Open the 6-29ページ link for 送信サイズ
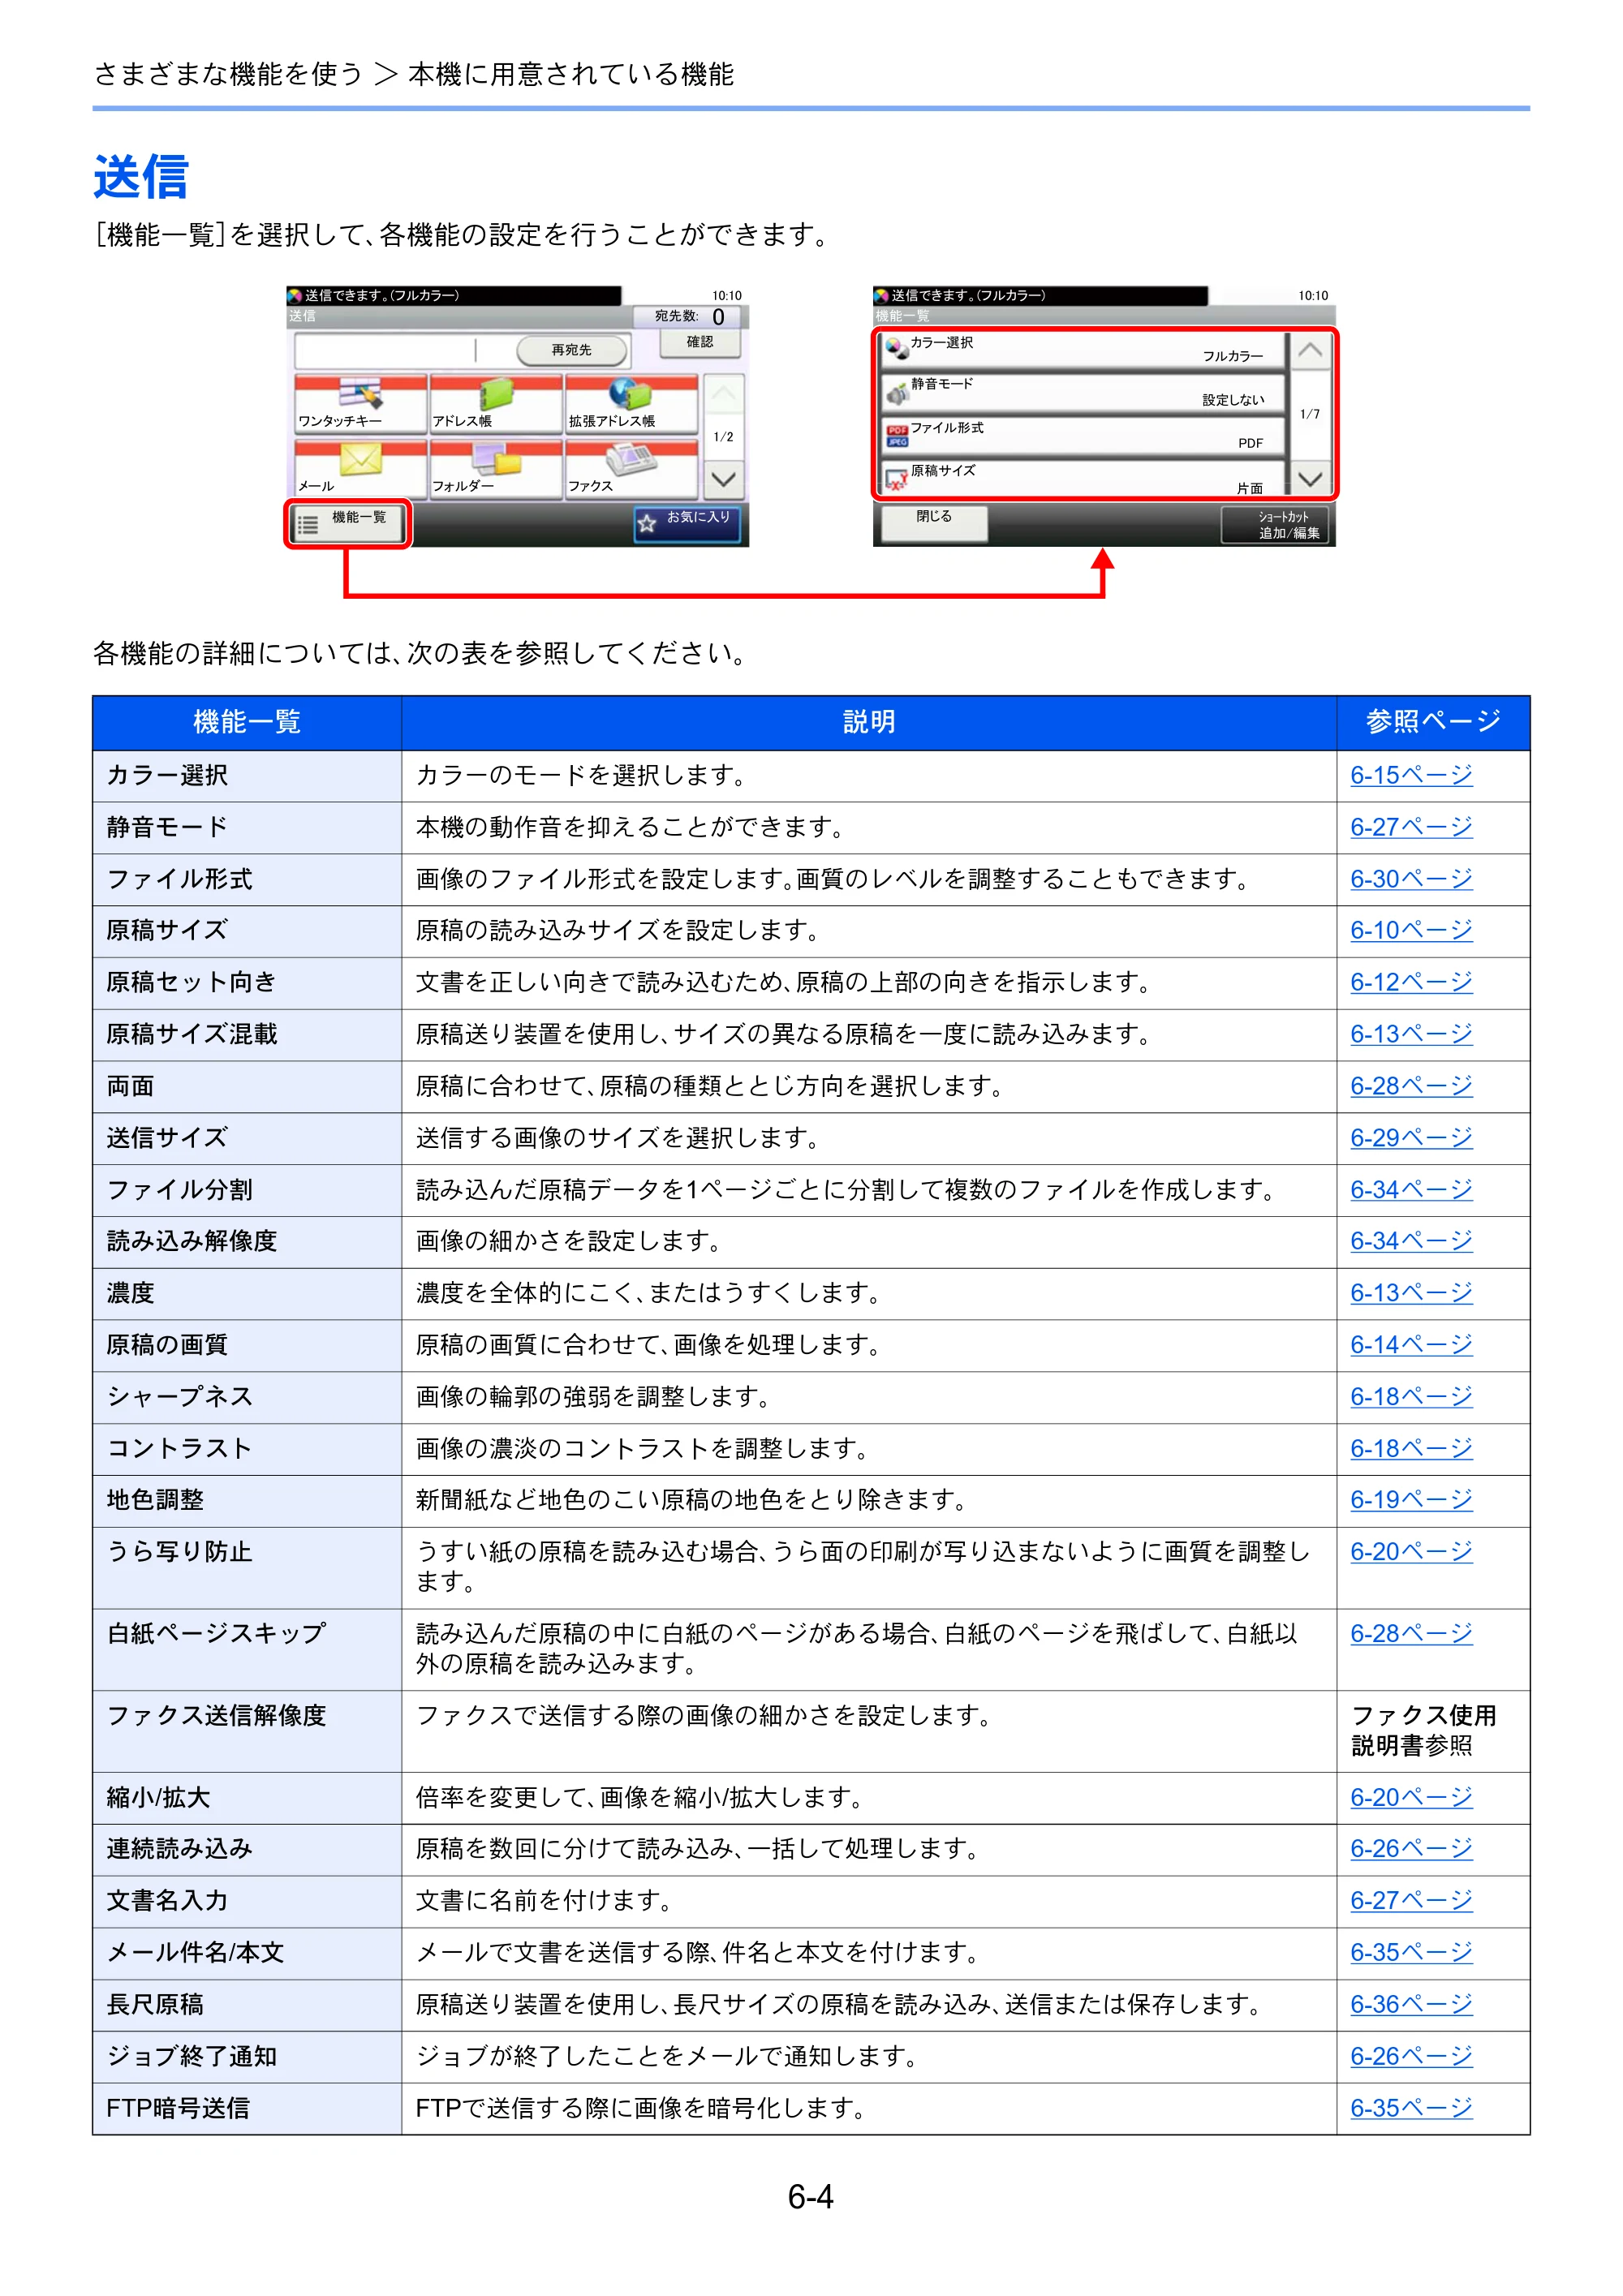The height and width of the screenshot is (2296, 1623). [x=1411, y=1138]
